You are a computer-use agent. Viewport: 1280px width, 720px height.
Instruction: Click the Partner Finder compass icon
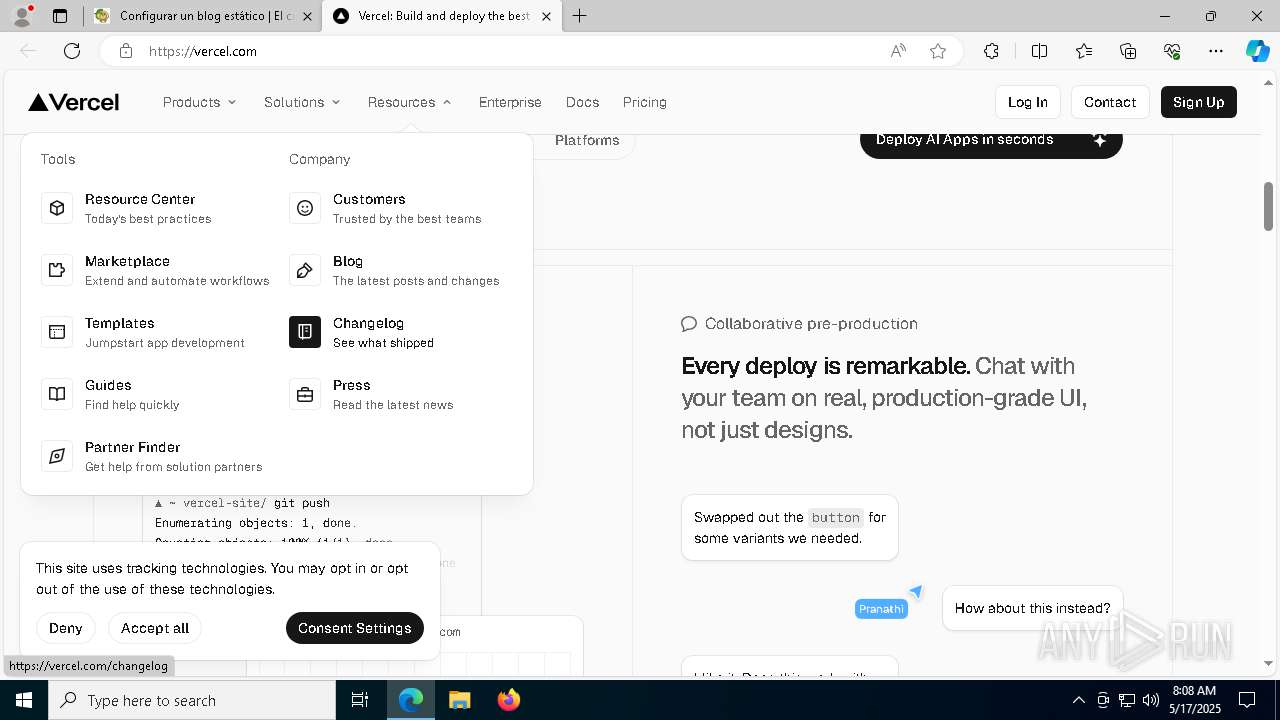[57, 456]
